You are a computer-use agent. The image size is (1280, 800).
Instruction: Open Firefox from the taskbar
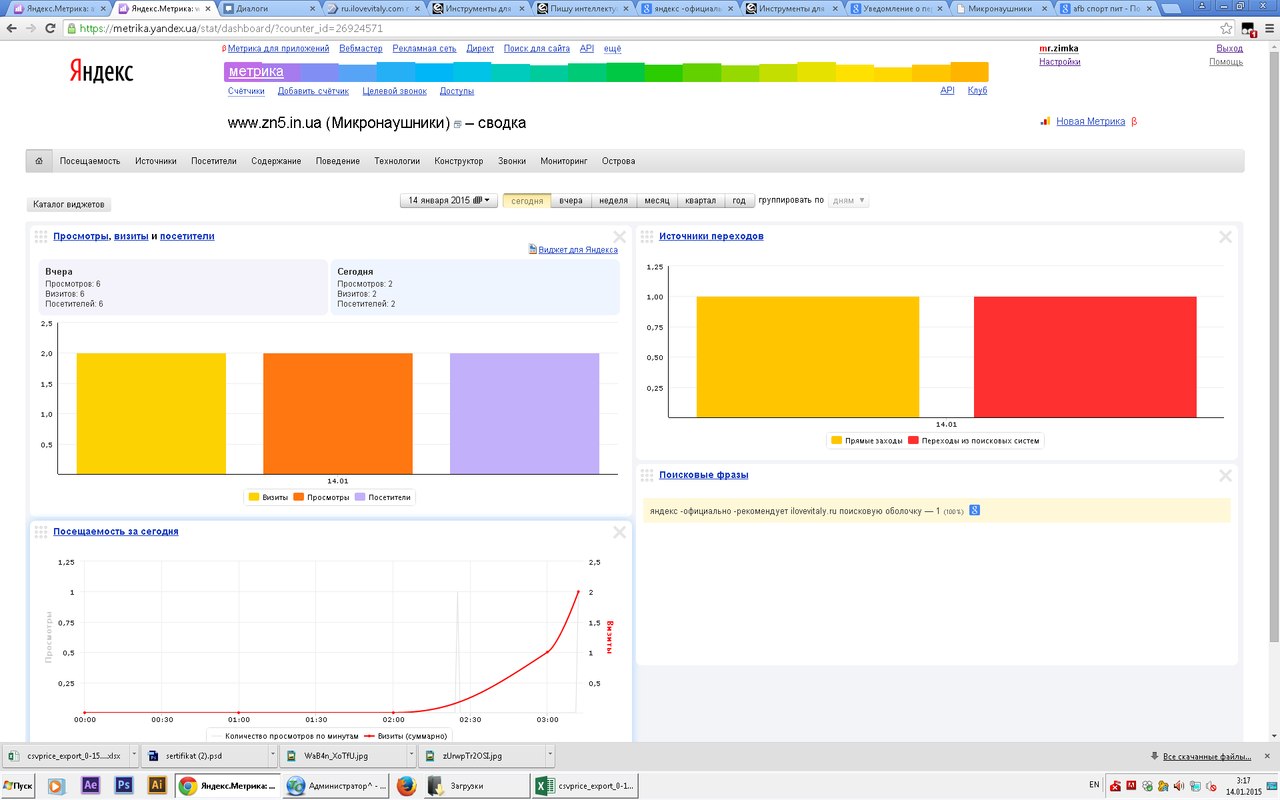tap(405, 786)
